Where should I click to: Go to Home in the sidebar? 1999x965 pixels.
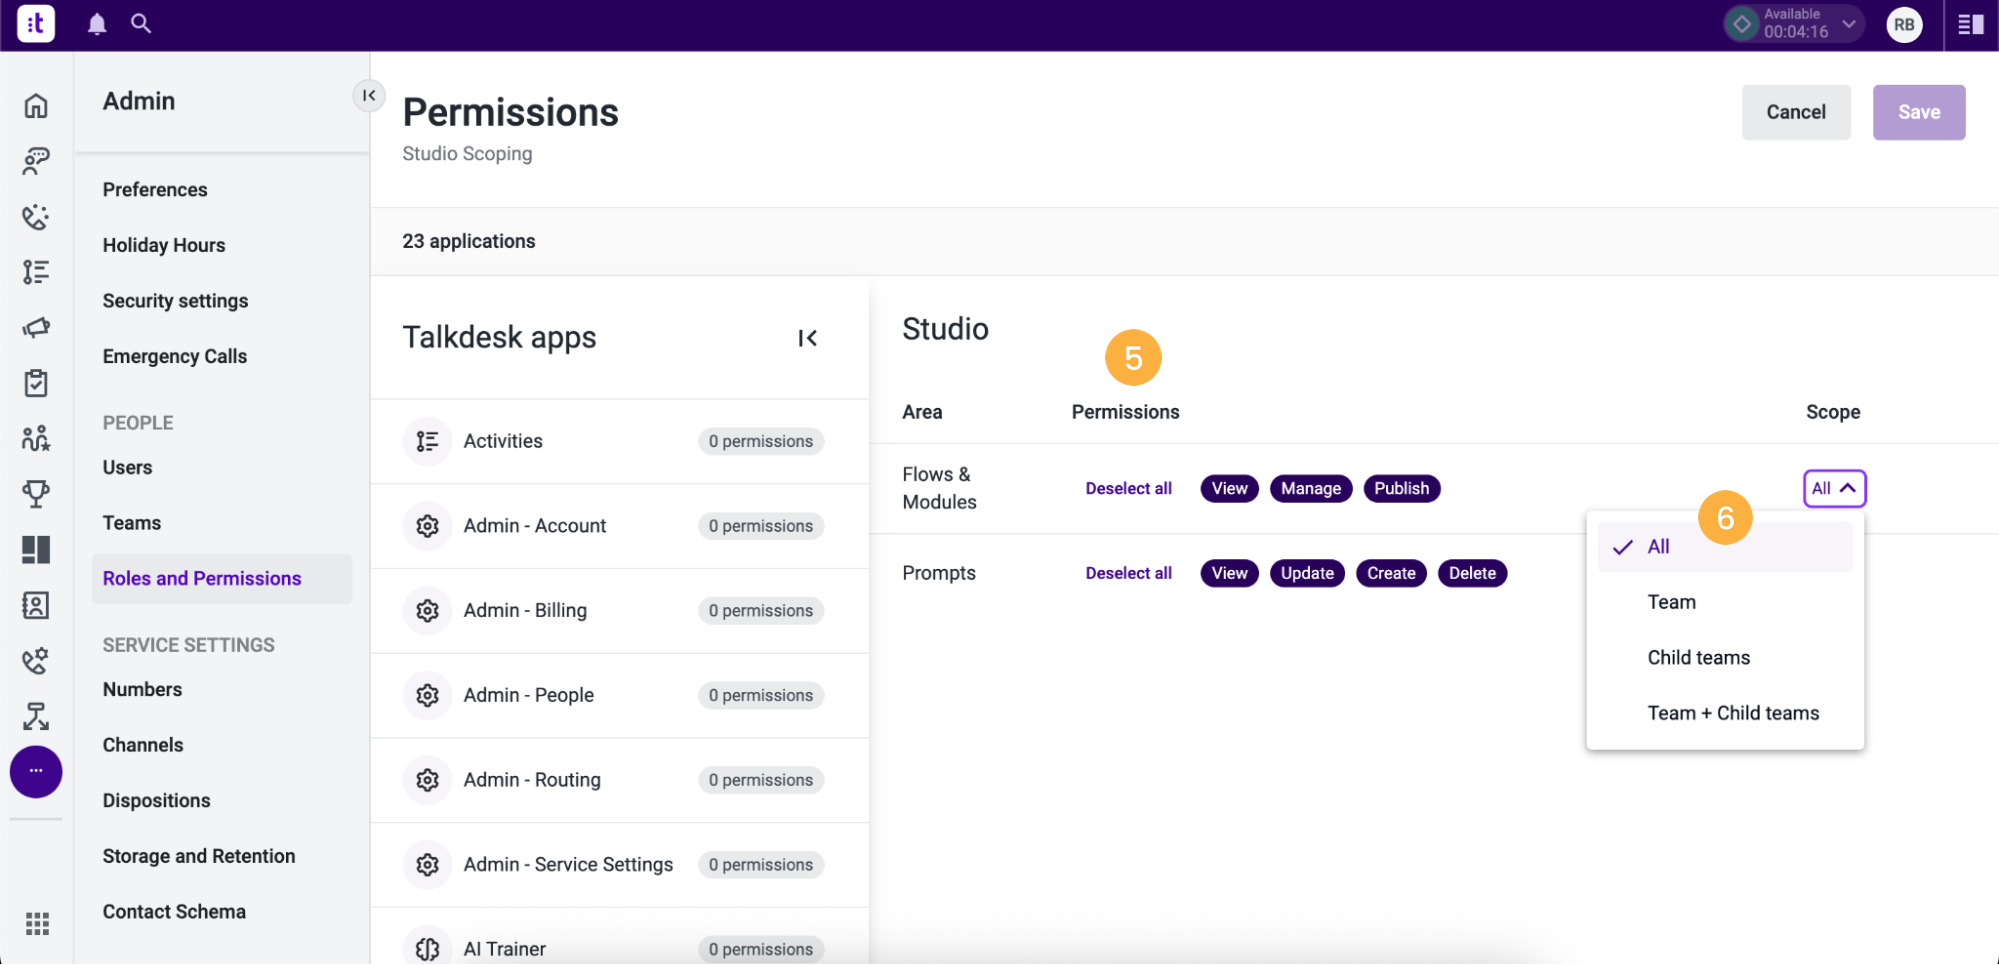(x=36, y=105)
